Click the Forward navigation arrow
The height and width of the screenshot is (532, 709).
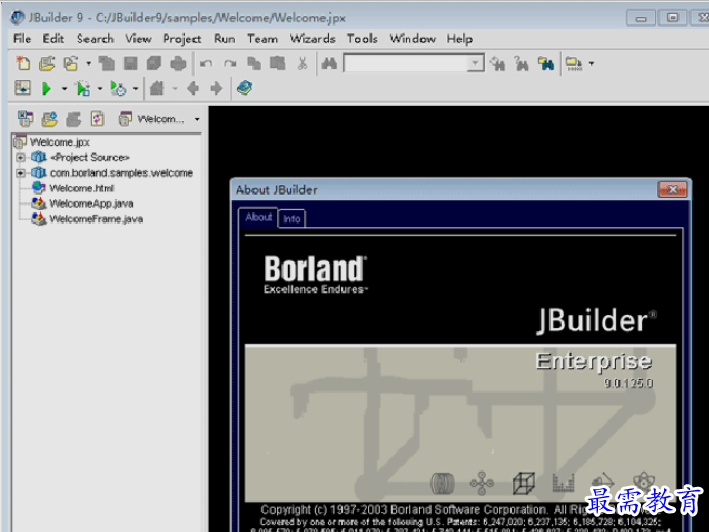[x=216, y=88]
